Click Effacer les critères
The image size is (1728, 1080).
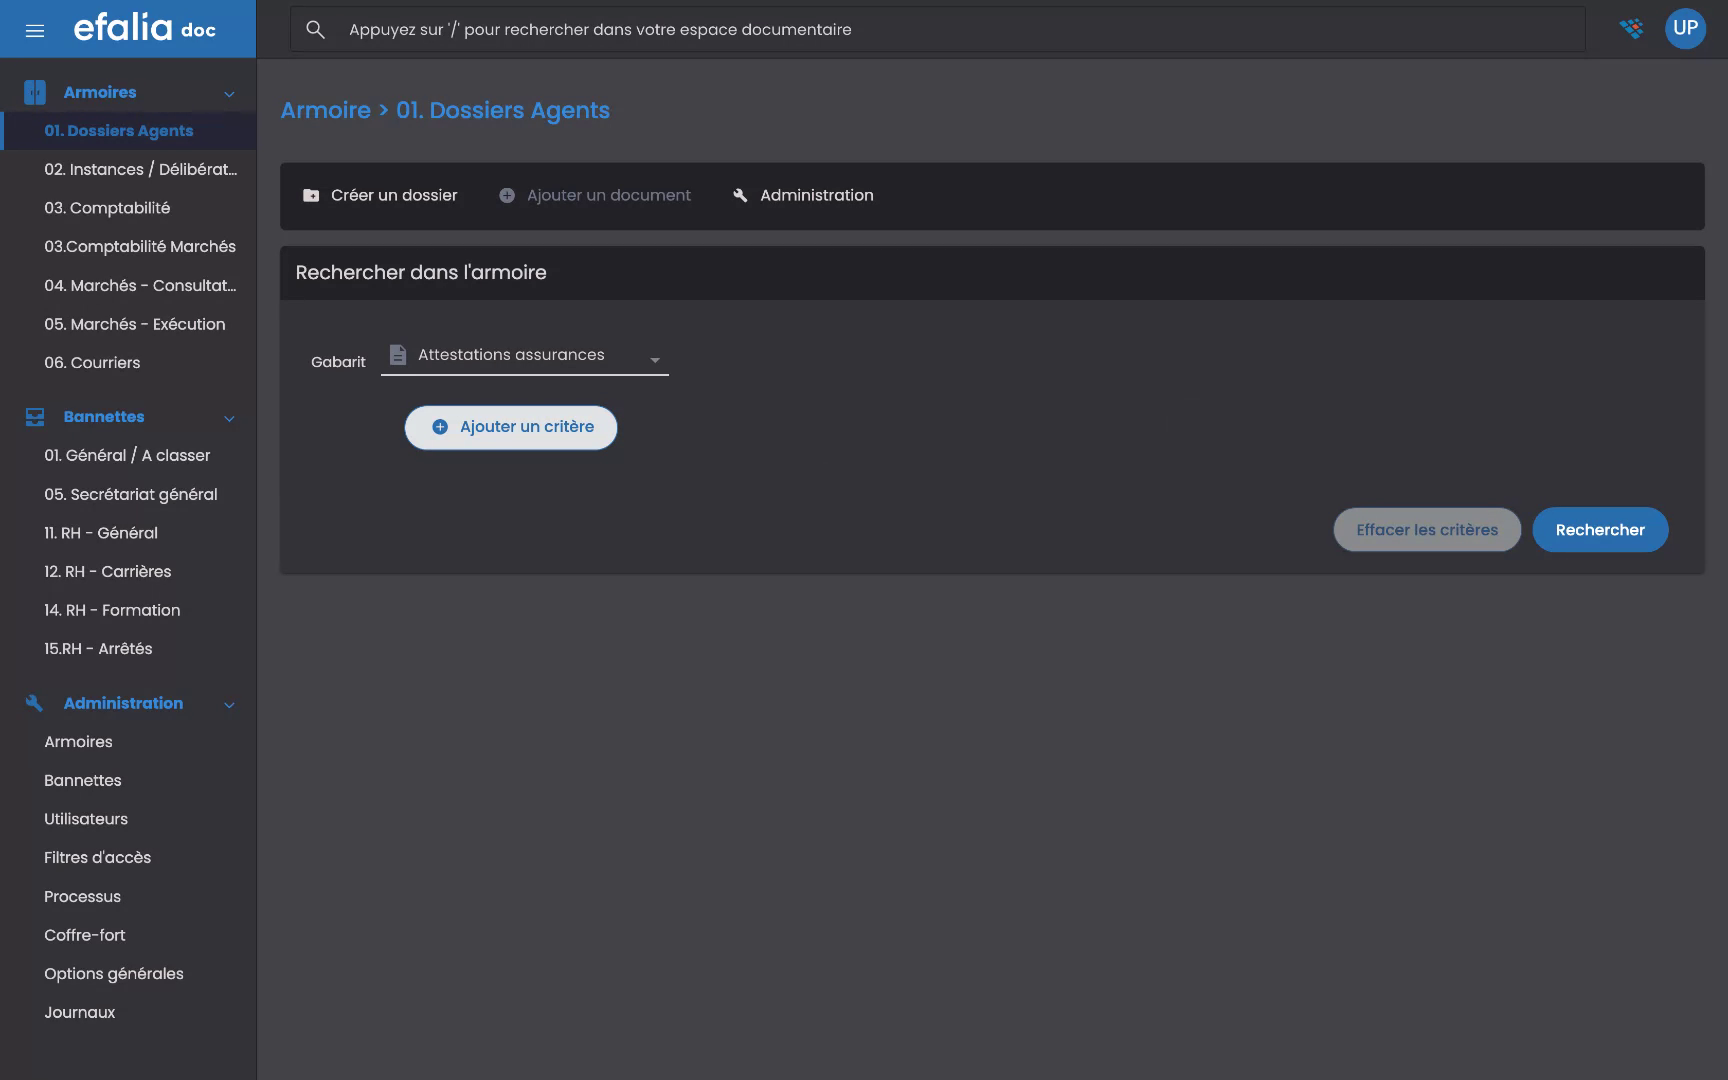tap(1427, 529)
